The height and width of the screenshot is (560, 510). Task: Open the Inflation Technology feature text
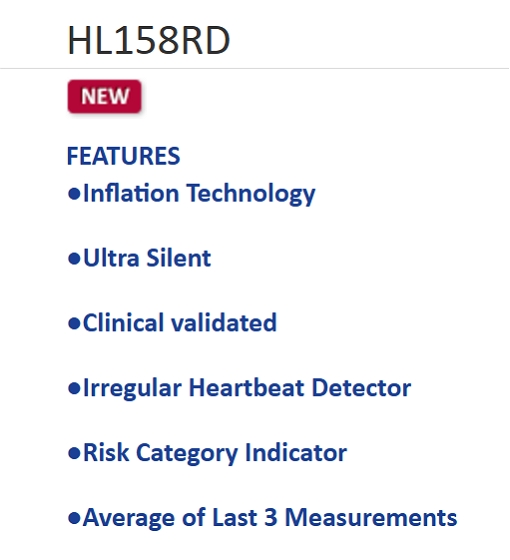[x=199, y=194]
